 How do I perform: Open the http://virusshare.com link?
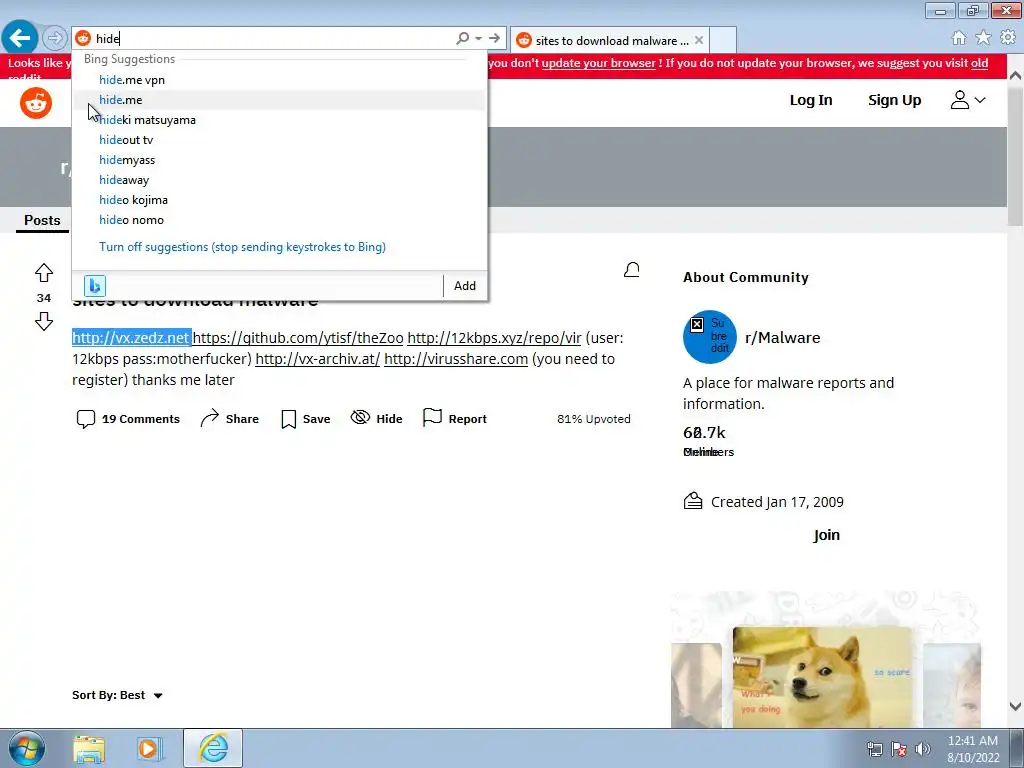tap(456, 359)
